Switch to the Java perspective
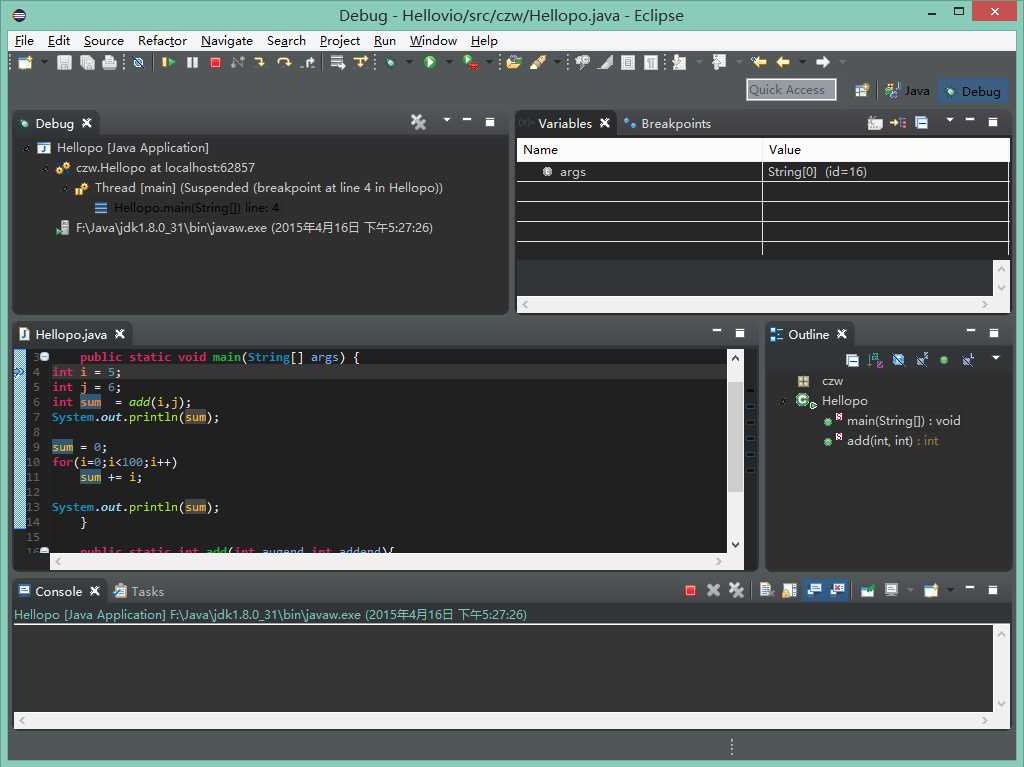The height and width of the screenshot is (767, 1024). 907,91
